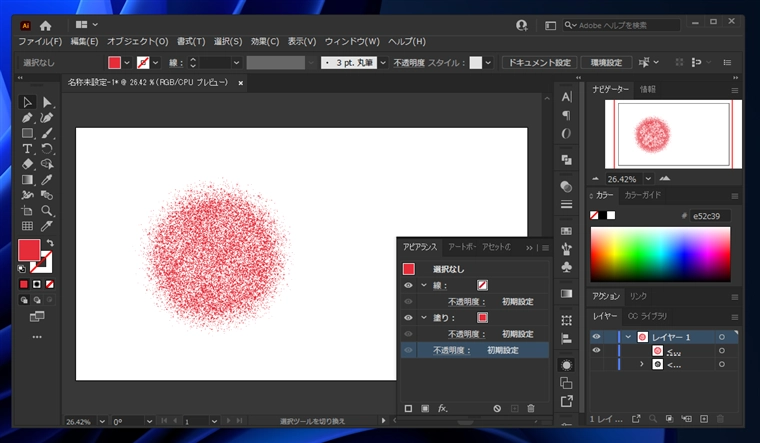Screen dimensions: 760x443
Task: Select the Selection tool arrow
Action: 27,102
